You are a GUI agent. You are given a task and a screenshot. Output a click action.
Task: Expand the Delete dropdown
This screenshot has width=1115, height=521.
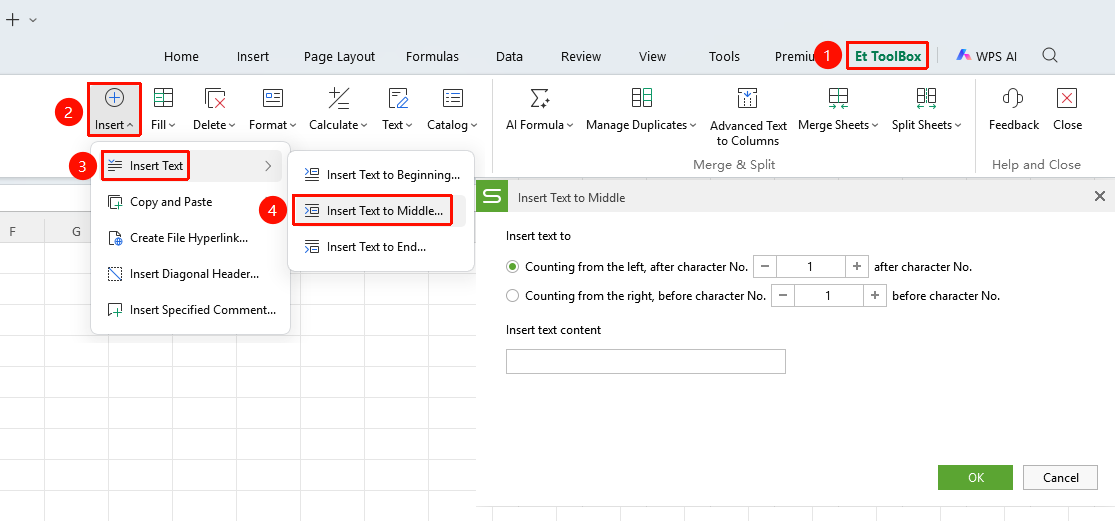(232, 126)
